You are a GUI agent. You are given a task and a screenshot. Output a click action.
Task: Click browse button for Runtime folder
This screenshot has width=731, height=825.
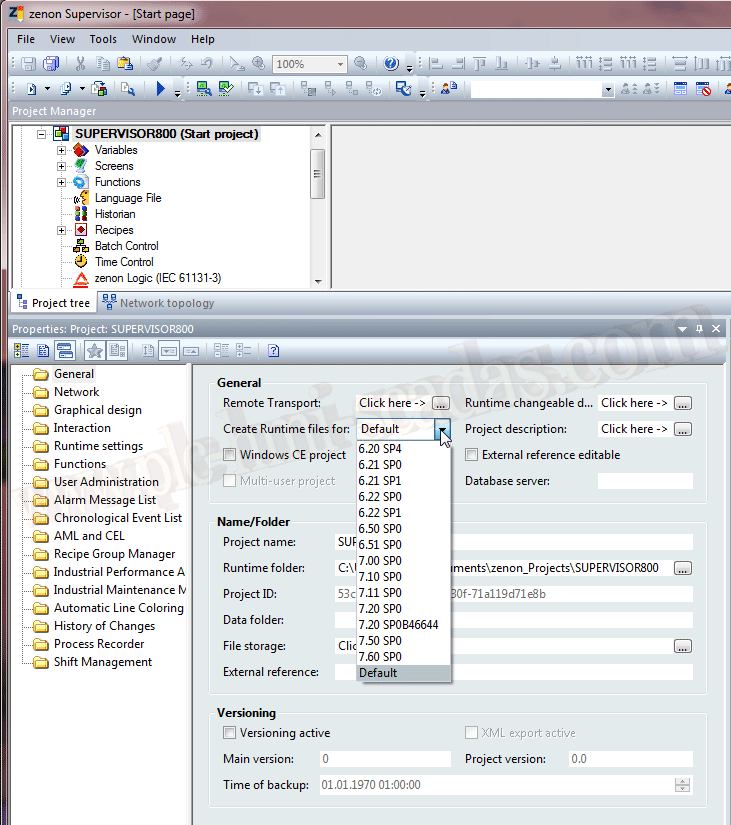click(683, 568)
